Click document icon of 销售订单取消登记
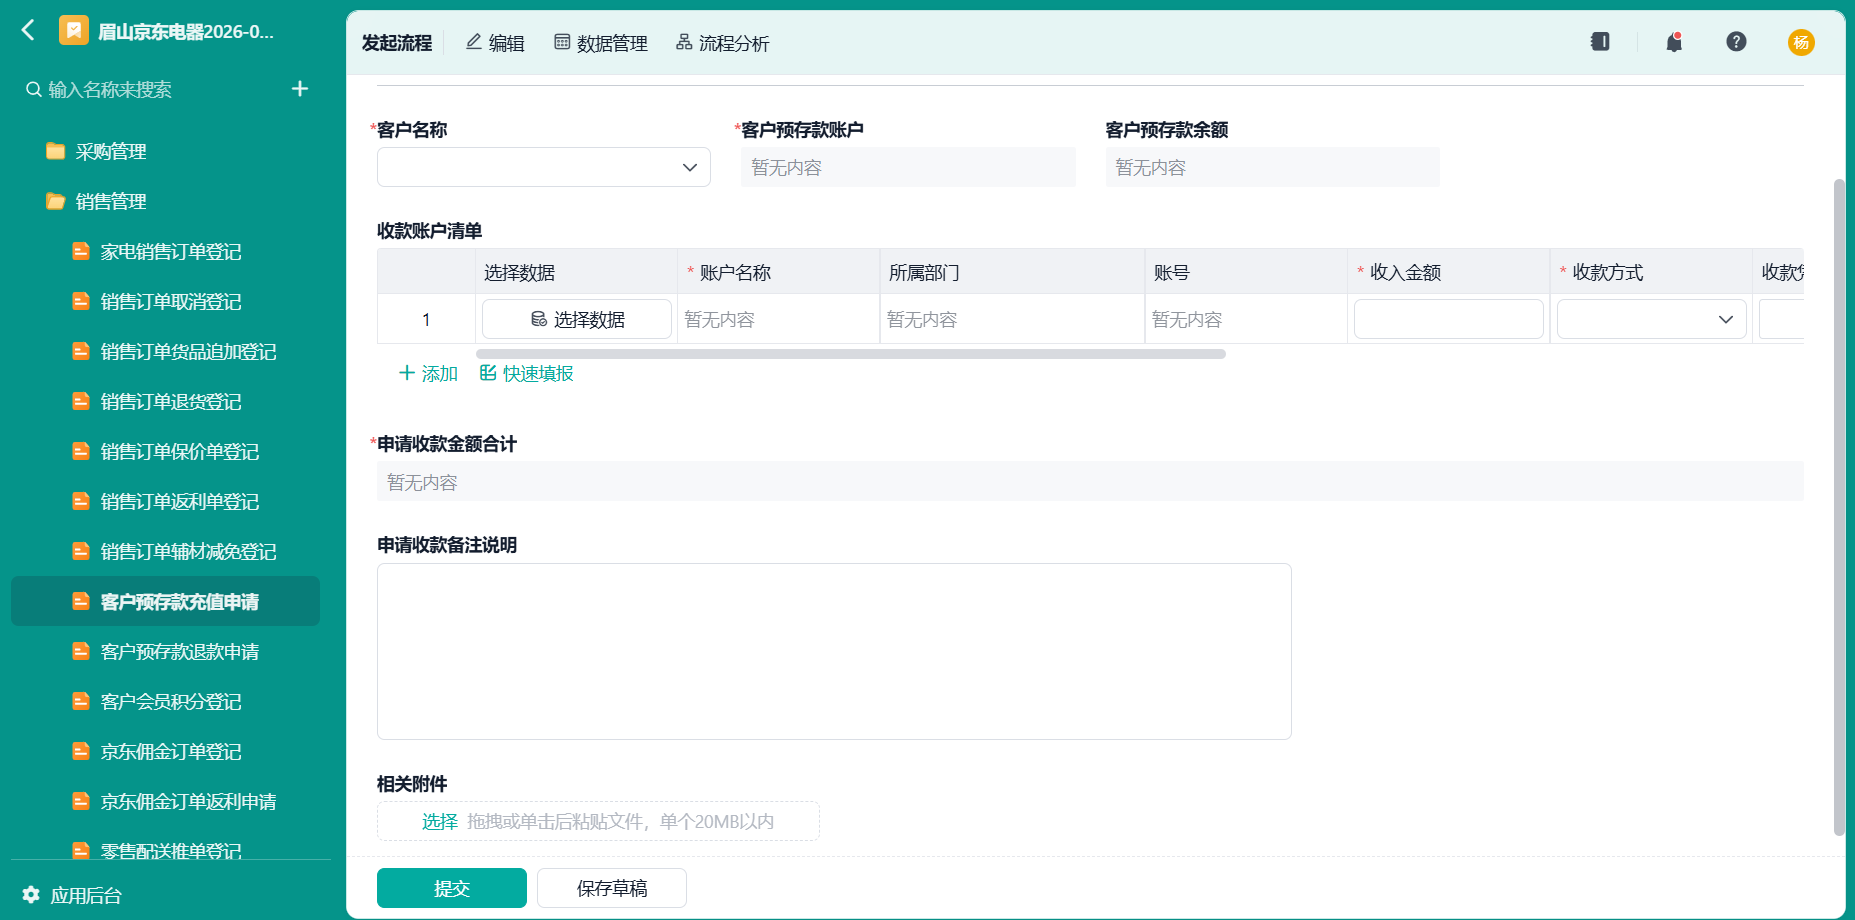Image resolution: width=1855 pixels, height=920 pixels. point(81,301)
